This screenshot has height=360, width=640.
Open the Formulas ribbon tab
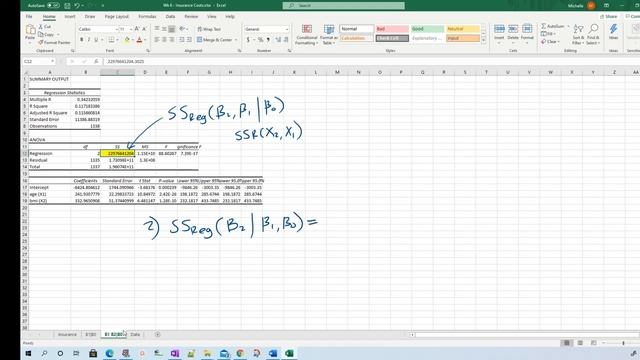click(x=147, y=17)
